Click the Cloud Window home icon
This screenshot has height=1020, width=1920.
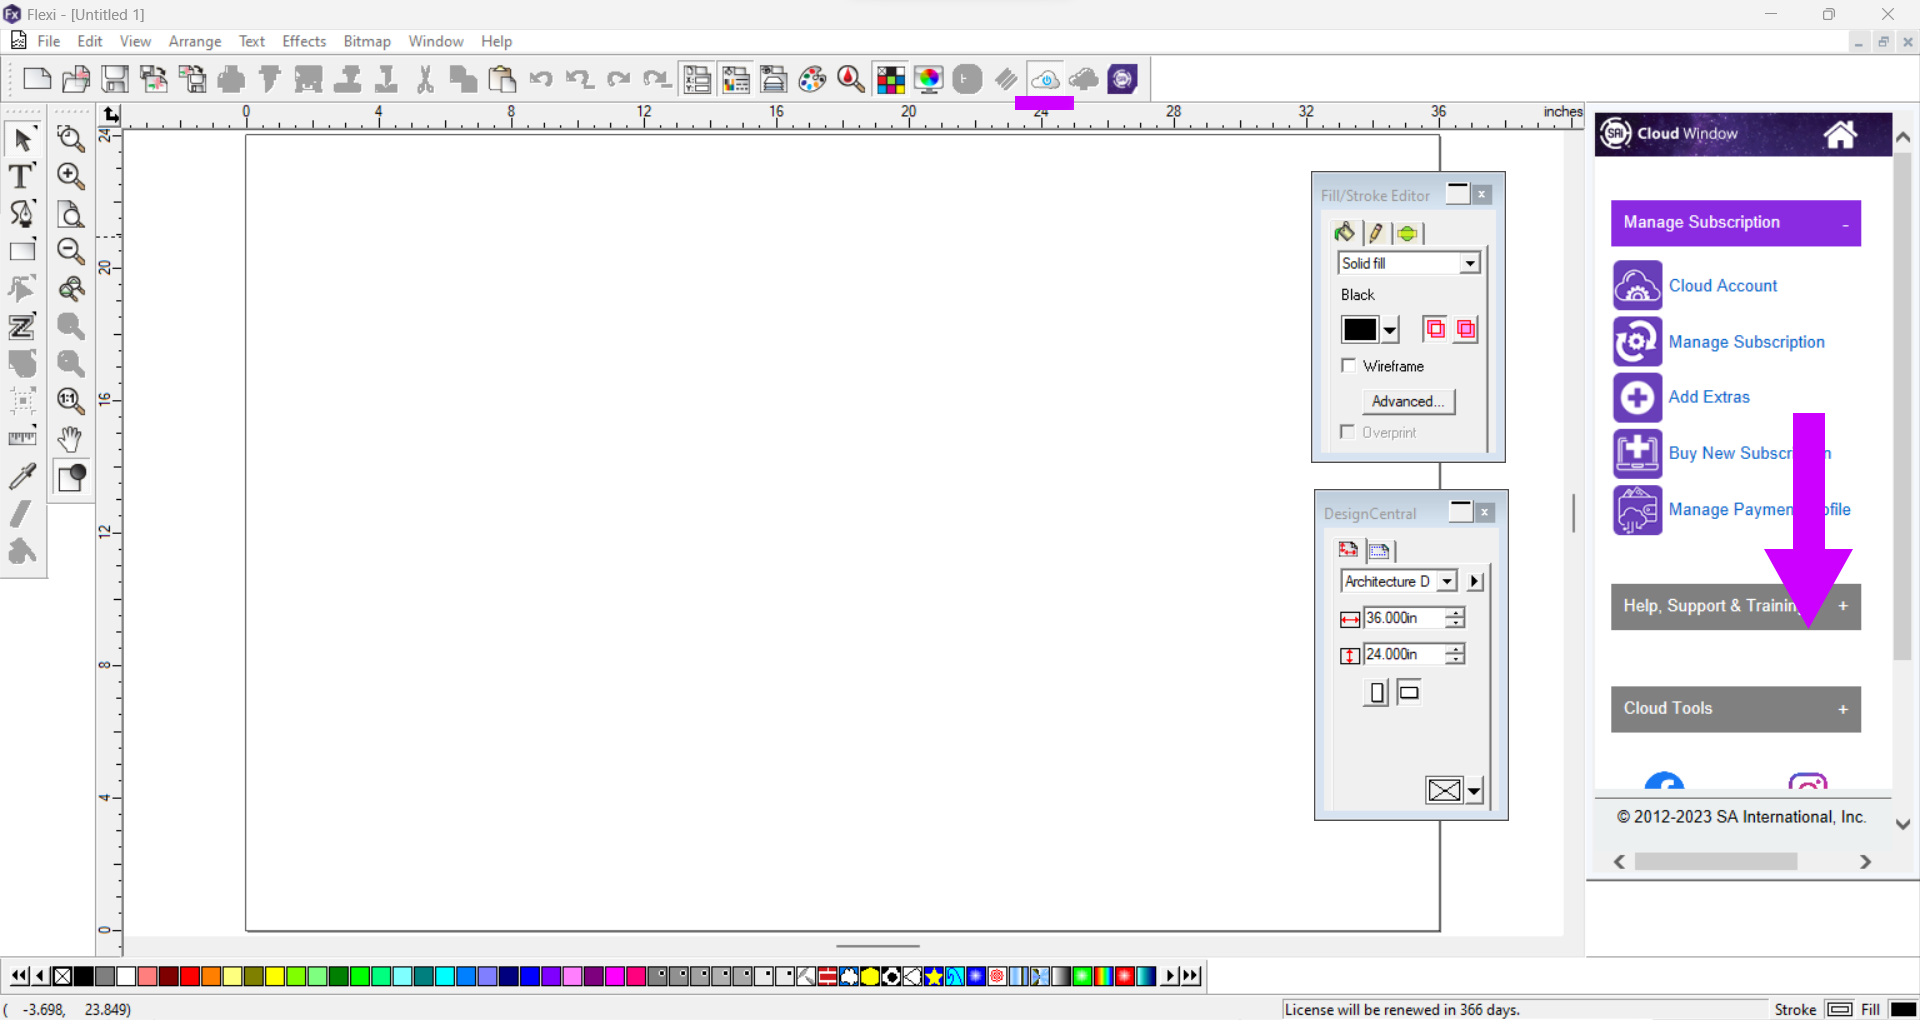1840,134
